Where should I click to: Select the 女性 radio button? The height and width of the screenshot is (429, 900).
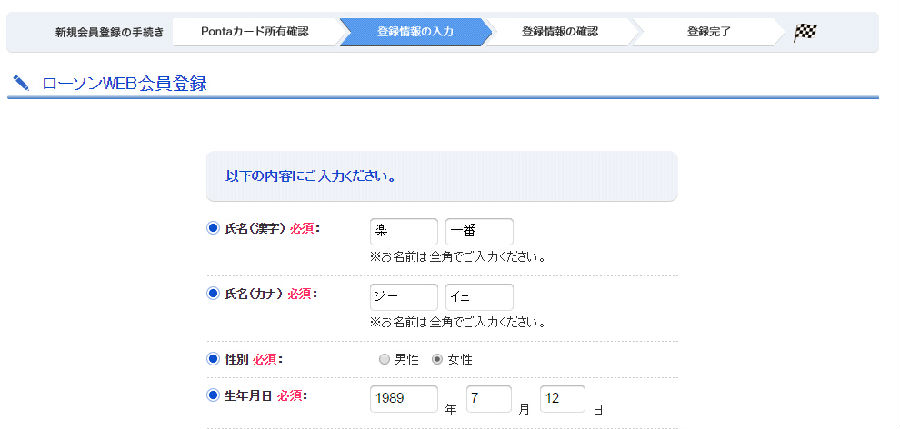click(437, 359)
